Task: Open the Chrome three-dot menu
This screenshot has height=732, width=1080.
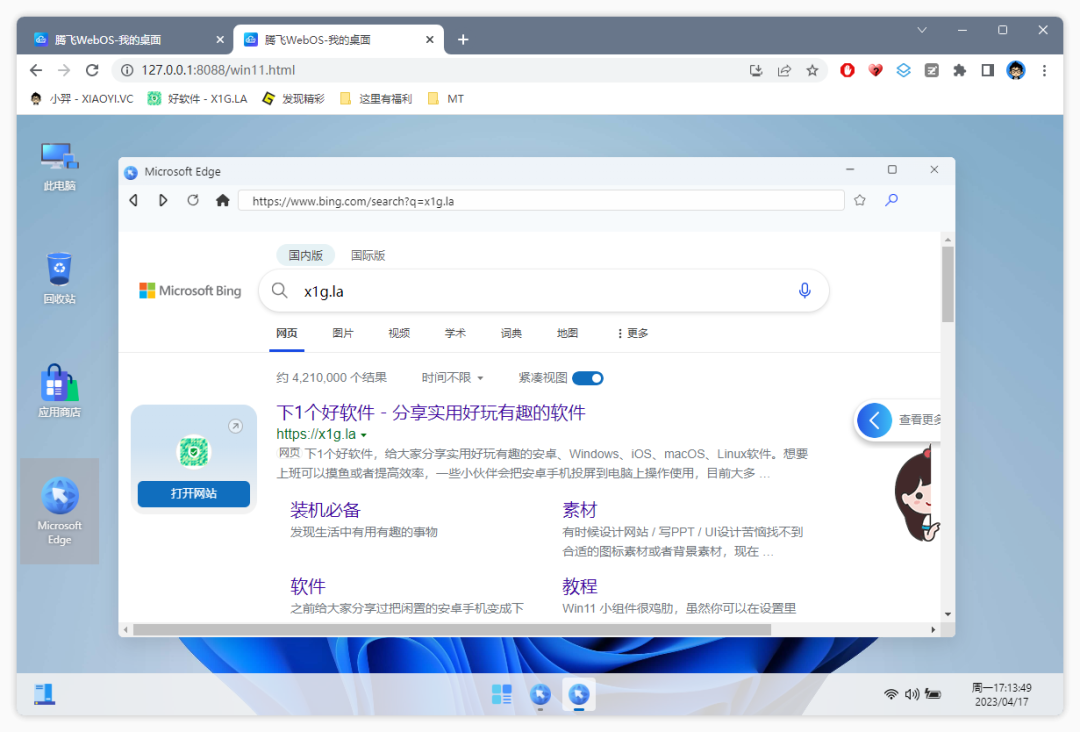Action: click(1044, 70)
